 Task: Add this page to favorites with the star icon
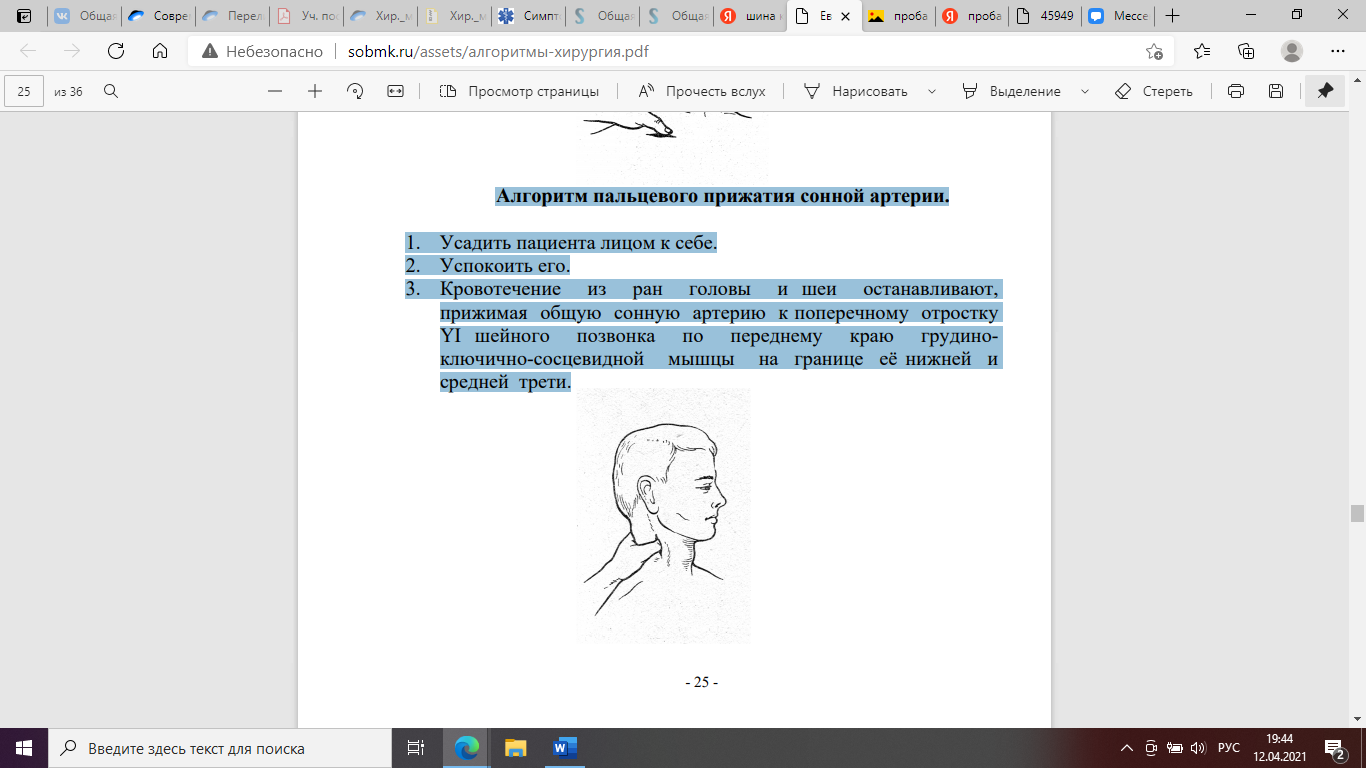coord(1154,52)
